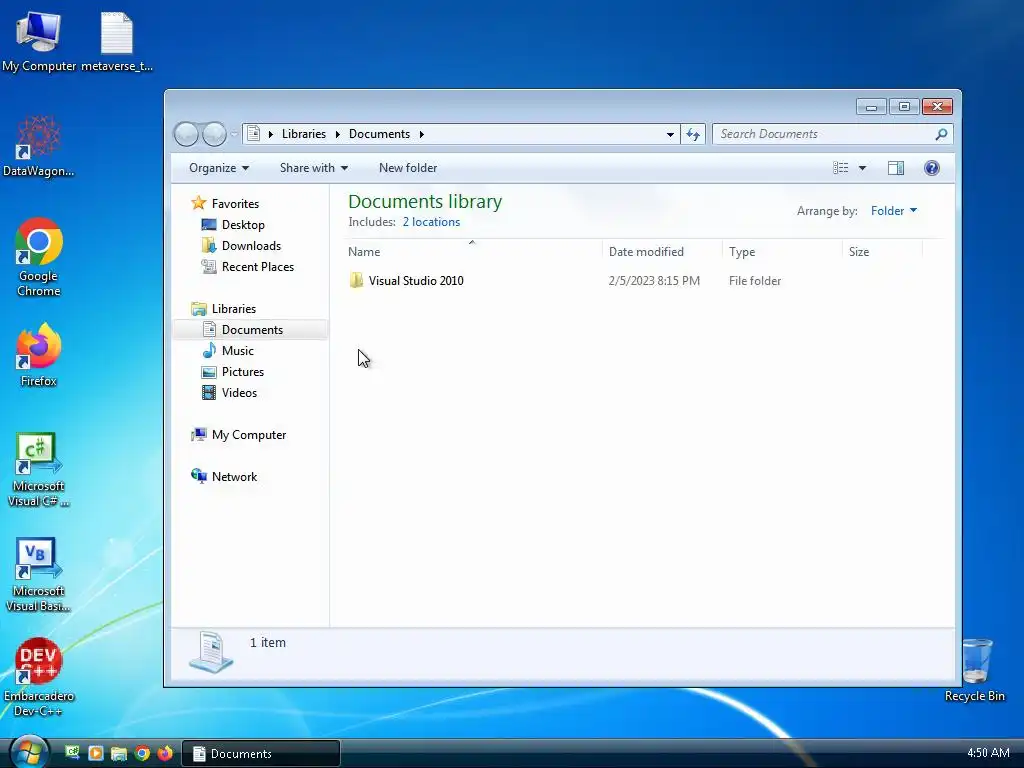Viewport: 1024px width, 768px height.
Task: Expand the recent pages dropdown arrow
Action: pyautogui.click(x=234, y=134)
